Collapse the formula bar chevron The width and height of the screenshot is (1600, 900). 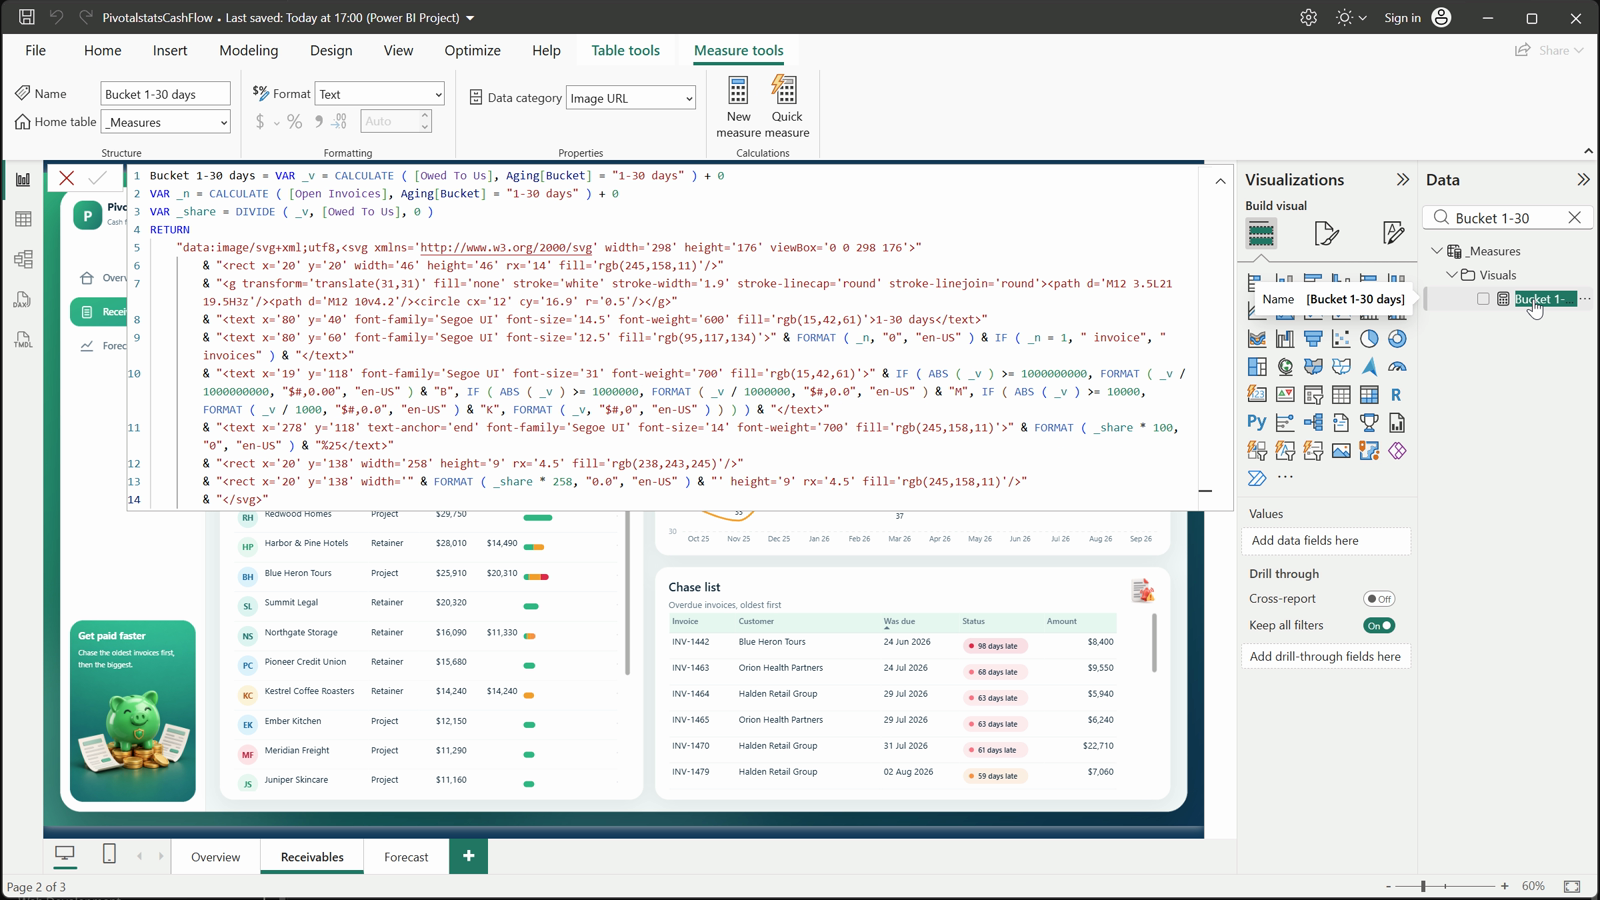point(1221,181)
